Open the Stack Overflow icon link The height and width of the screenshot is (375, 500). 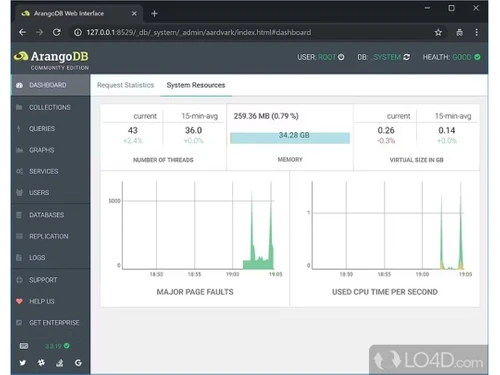tap(60, 363)
